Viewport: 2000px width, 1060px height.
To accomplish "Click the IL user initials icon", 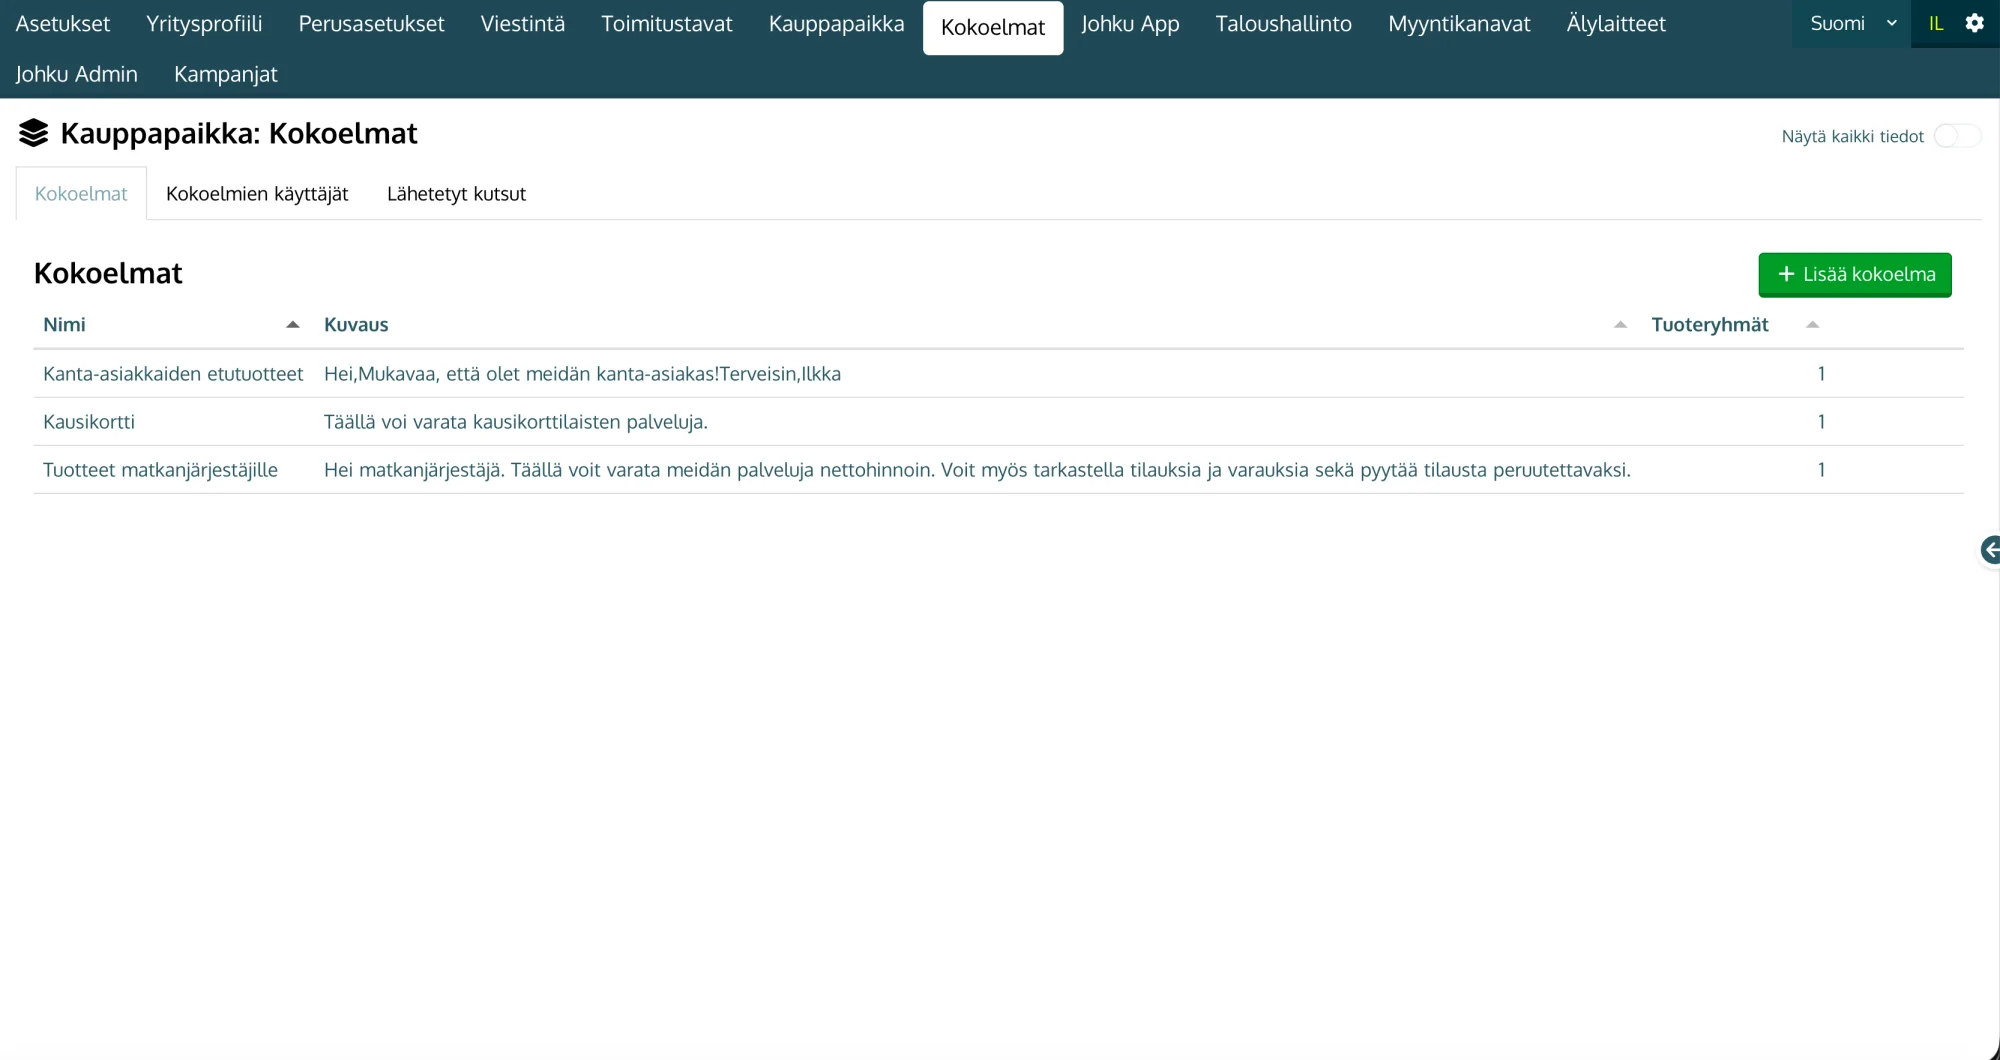I will (1936, 23).
